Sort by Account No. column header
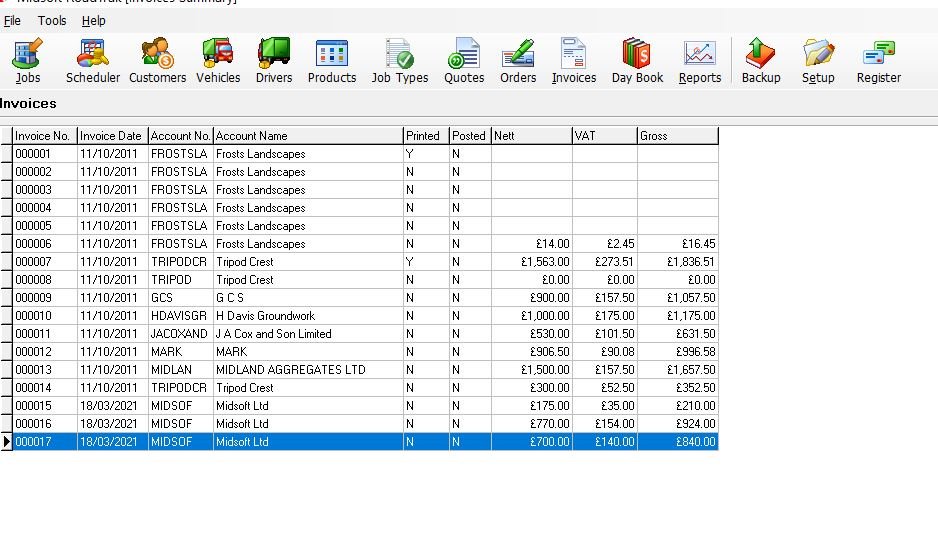This screenshot has height=544, width=938. click(x=181, y=136)
